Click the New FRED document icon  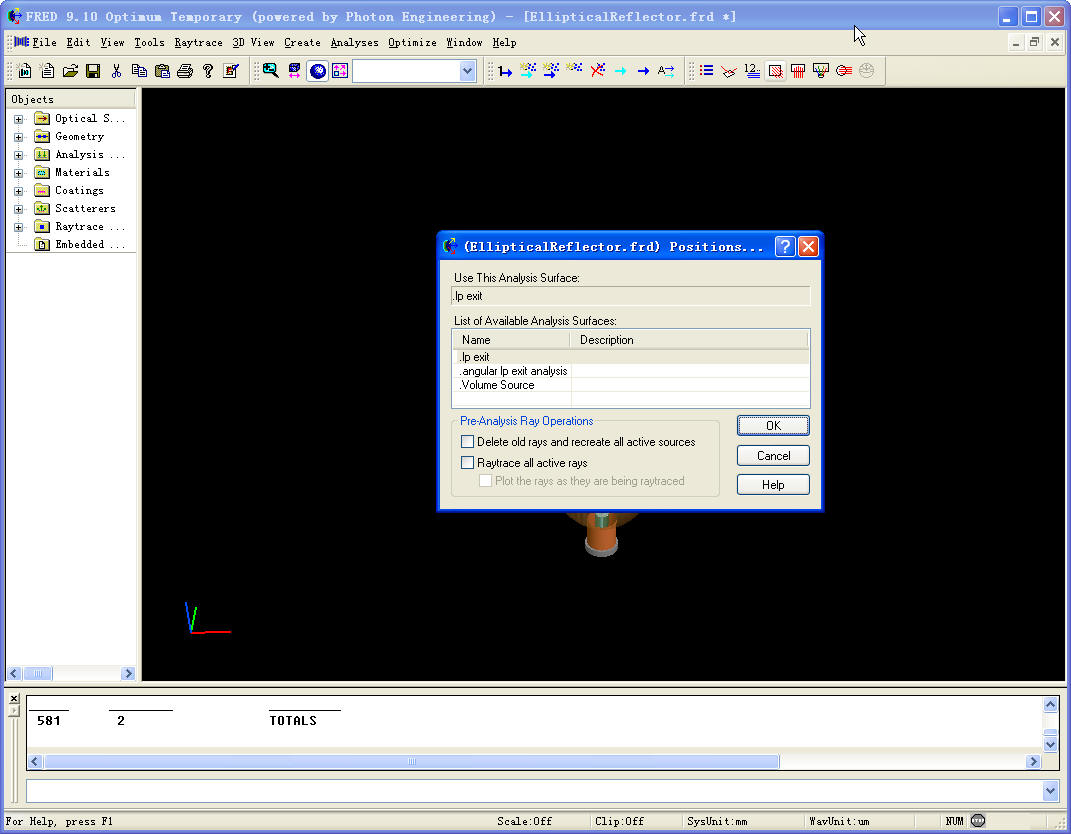(25, 70)
